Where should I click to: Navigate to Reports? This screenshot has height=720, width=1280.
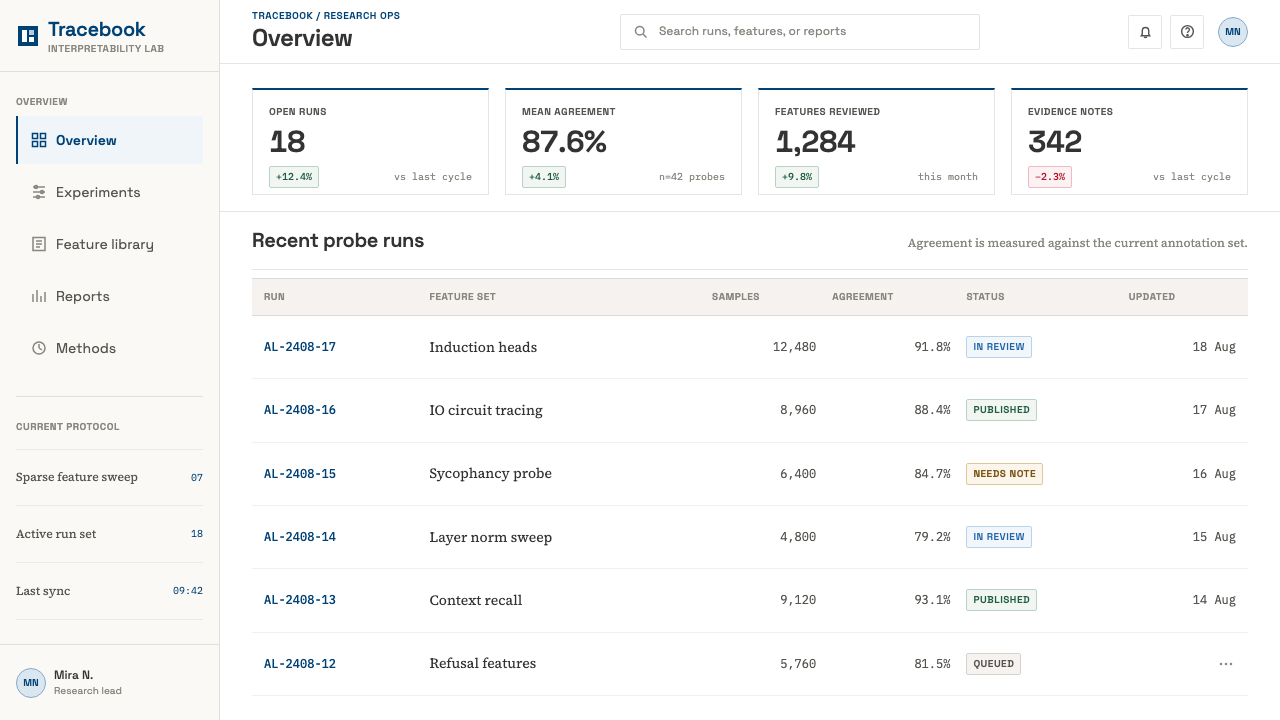[x=110, y=296]
